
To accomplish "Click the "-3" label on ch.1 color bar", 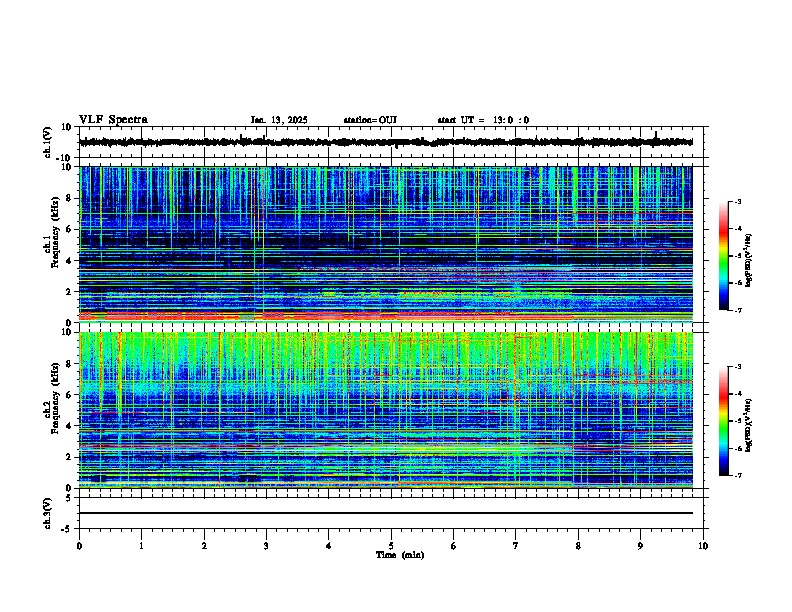I will pyautogui.click(x=737, y=201).
